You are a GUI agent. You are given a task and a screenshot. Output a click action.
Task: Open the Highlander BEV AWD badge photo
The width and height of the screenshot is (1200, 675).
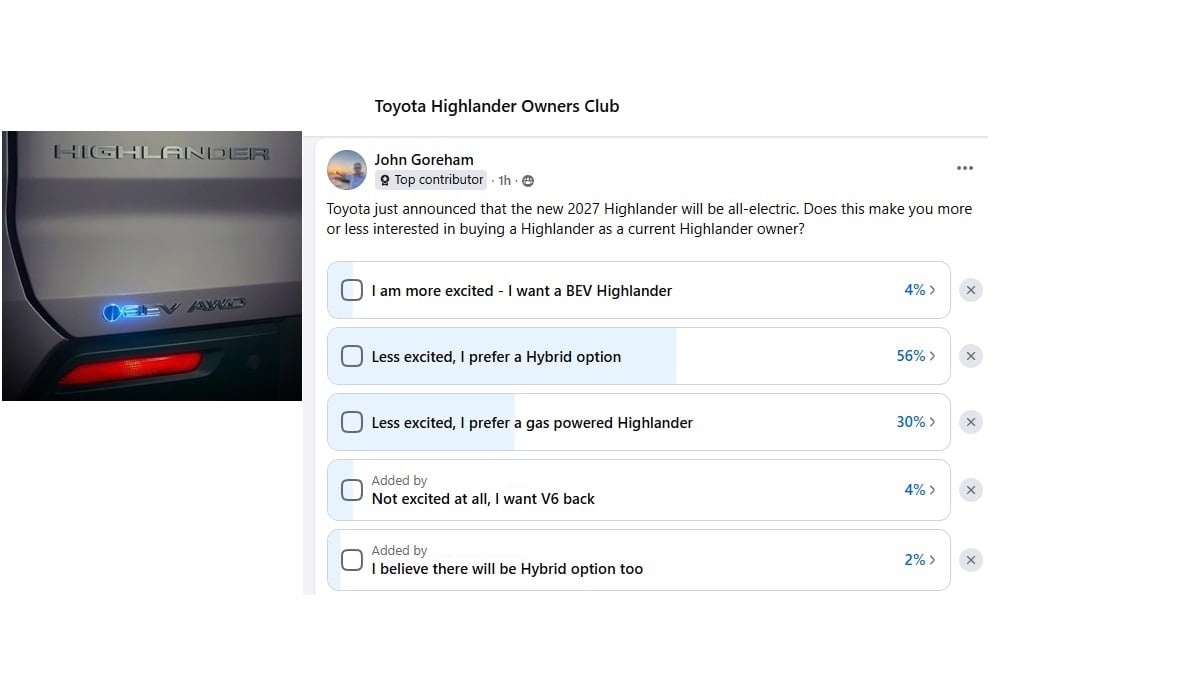(x=152, y=266)
